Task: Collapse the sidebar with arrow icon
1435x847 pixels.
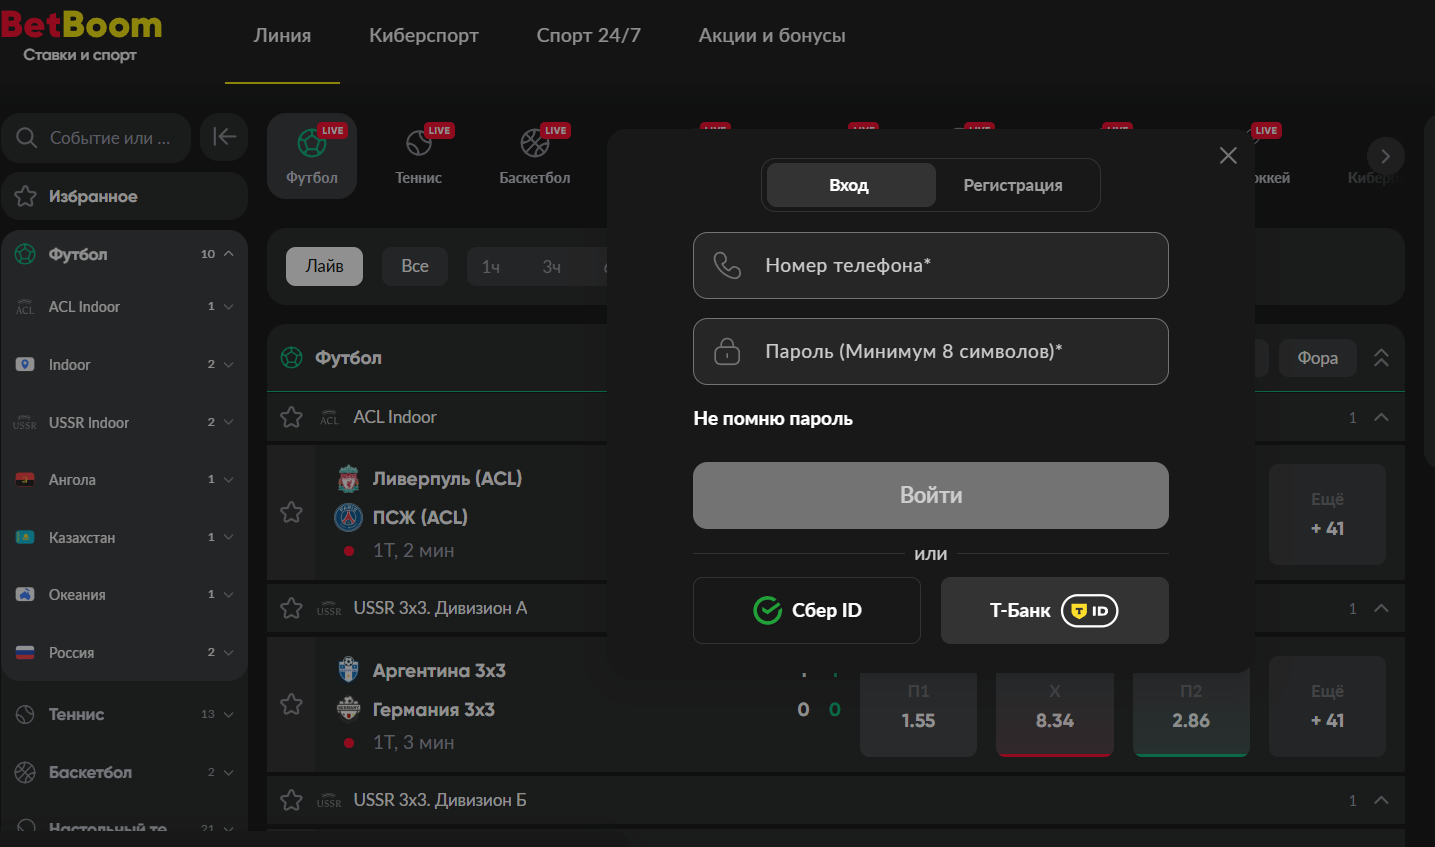Action: pyautogui.click(x=224, y=137)
